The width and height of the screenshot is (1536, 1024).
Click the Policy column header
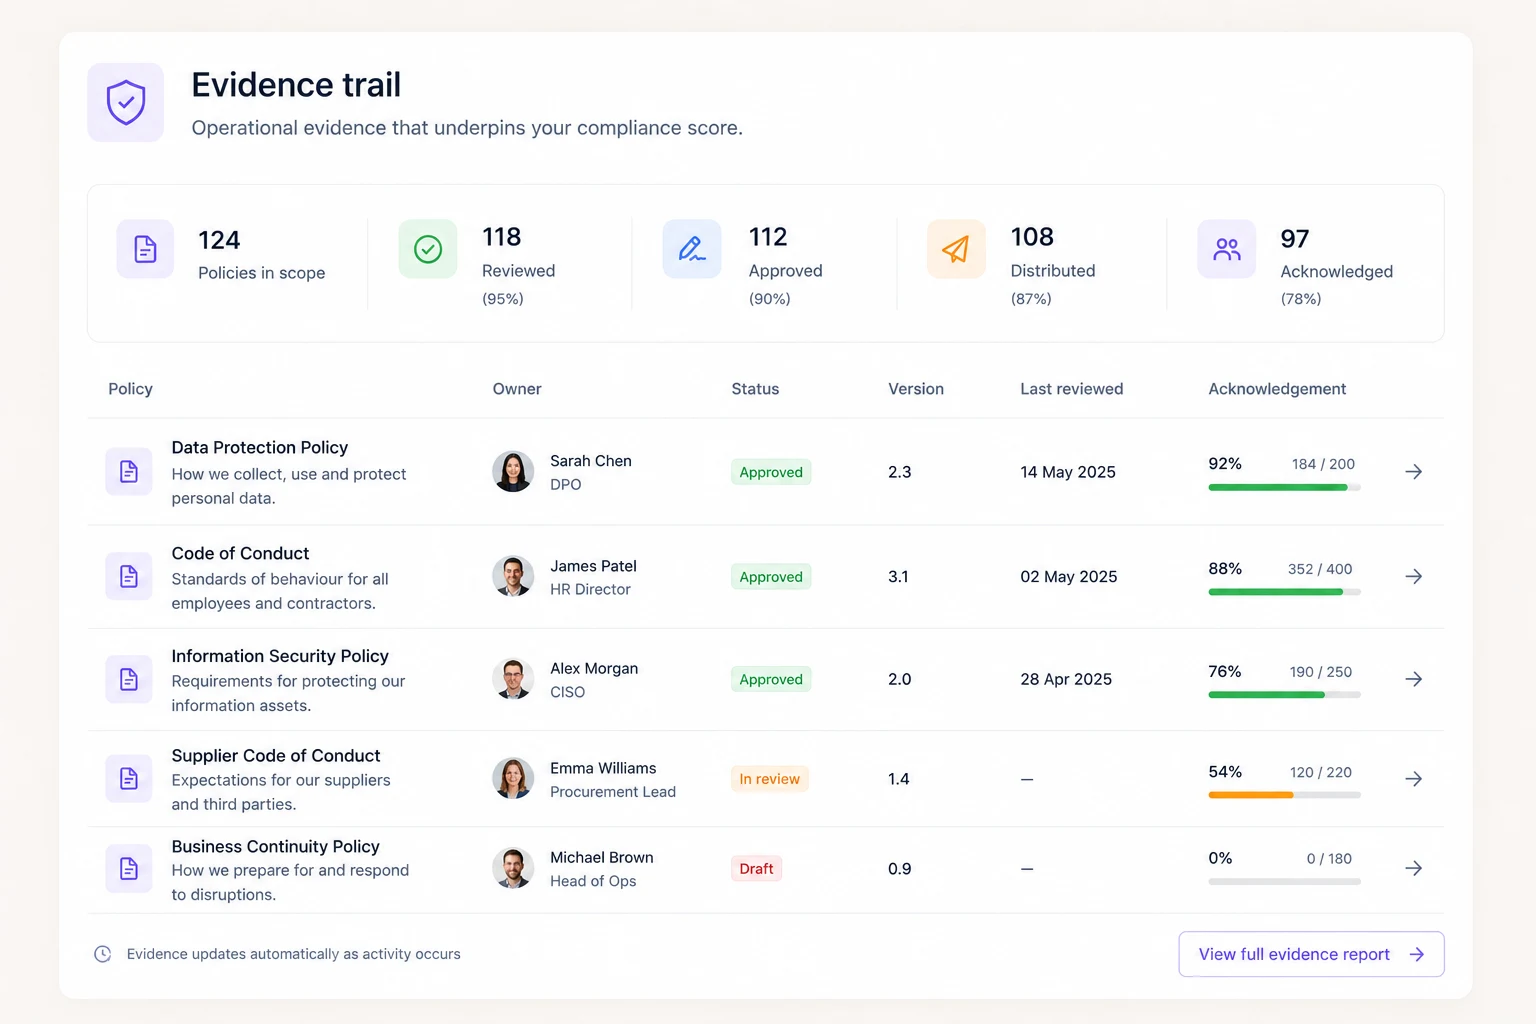pyautogui.click(x=130, y=389)
